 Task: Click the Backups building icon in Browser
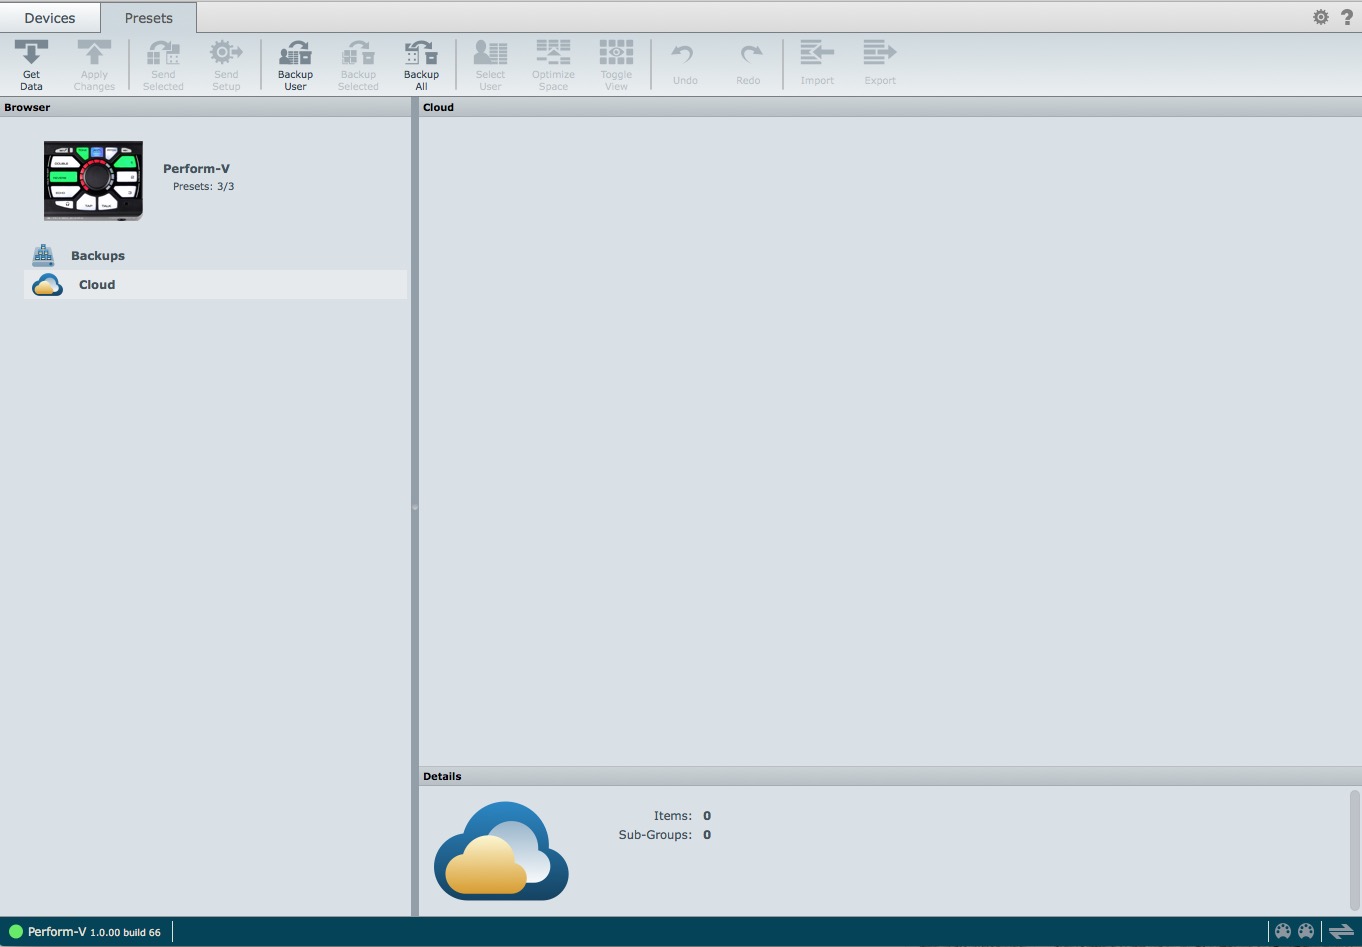[43, 254]
